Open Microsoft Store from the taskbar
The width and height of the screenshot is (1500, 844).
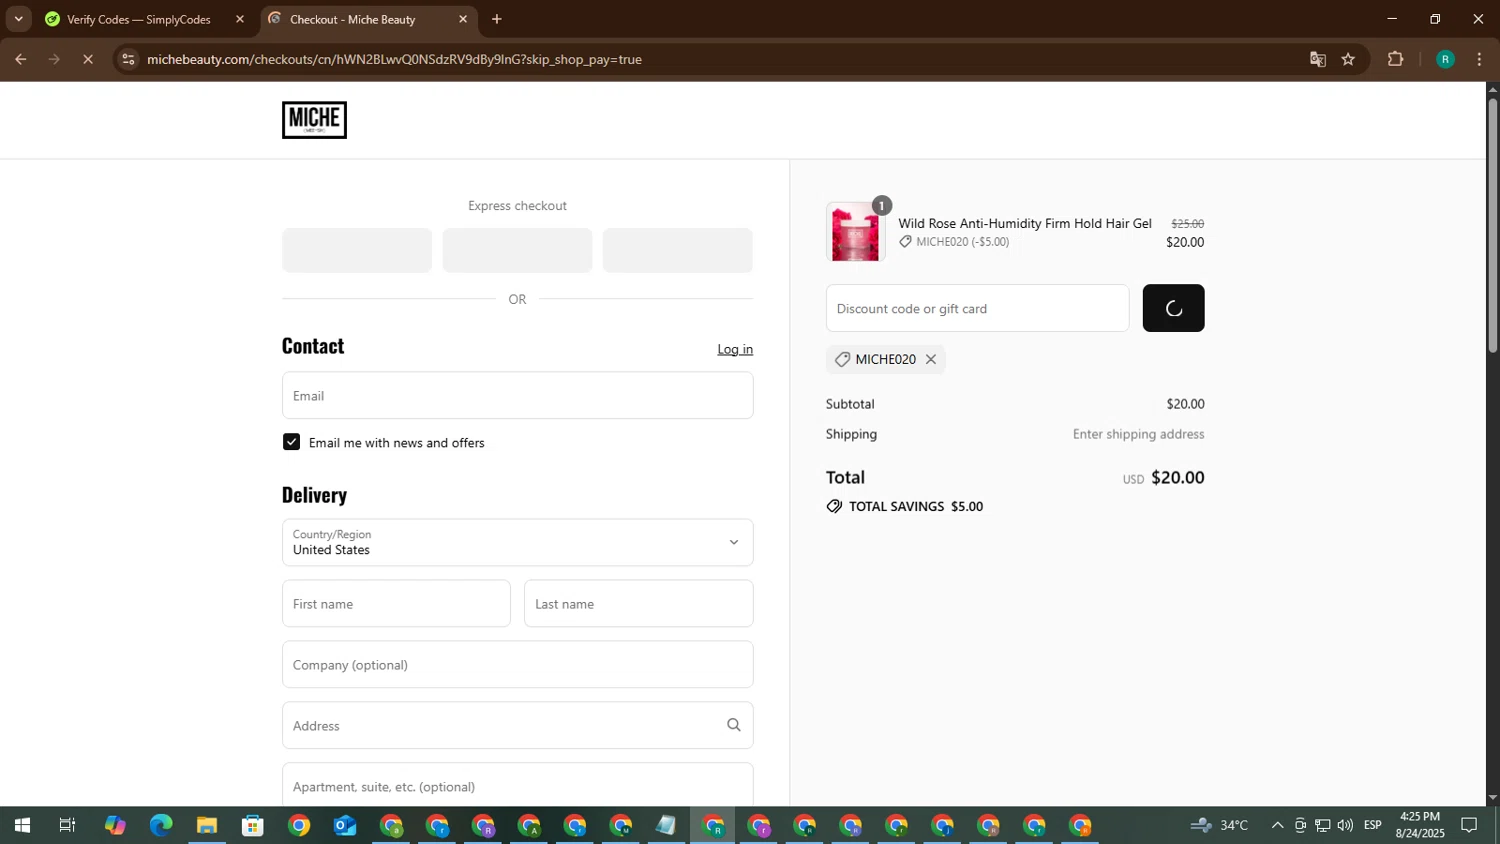coord(253,825)
